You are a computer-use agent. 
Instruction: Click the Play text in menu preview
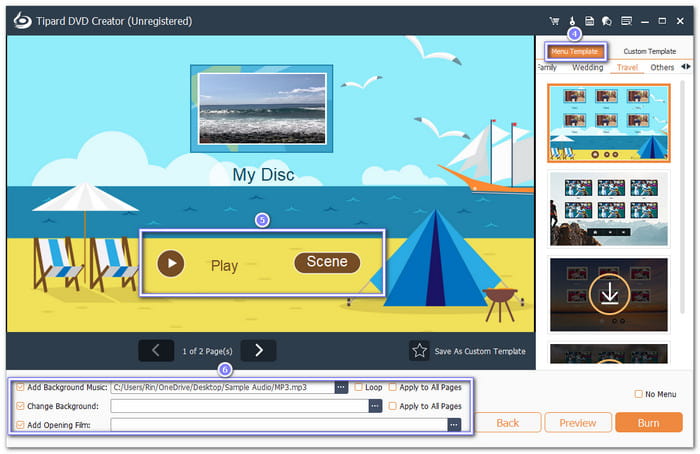pos(224,266)
